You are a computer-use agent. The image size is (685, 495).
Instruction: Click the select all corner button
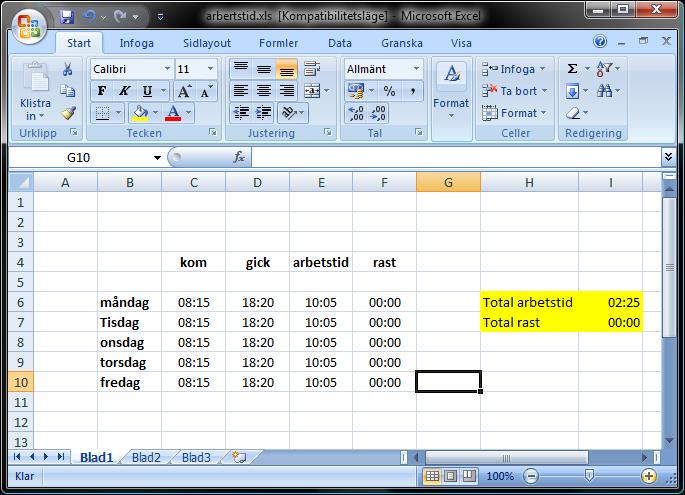pos(21,183)
